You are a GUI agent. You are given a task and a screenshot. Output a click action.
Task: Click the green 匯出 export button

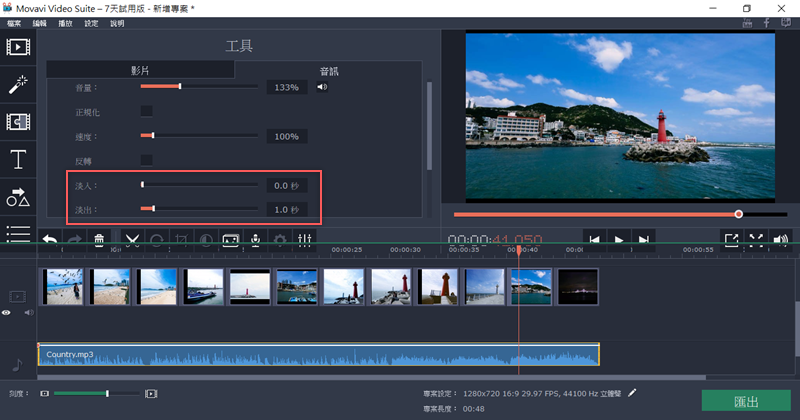point(745,401)
